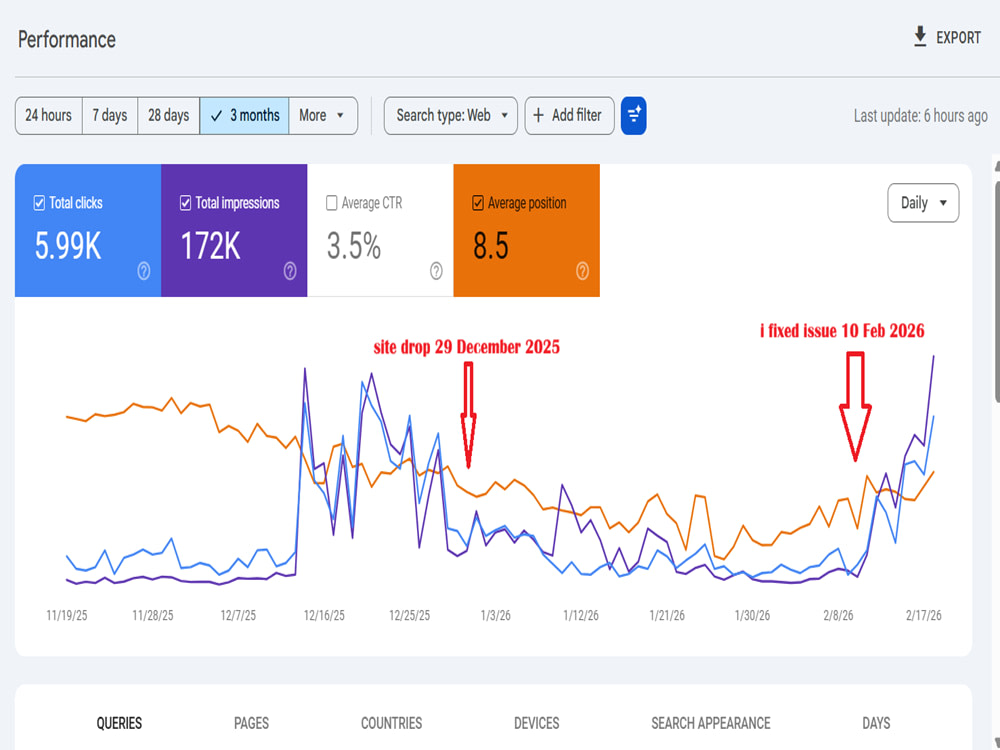
Task: Switch to the DEVICES tab
Action: [536, 723]
